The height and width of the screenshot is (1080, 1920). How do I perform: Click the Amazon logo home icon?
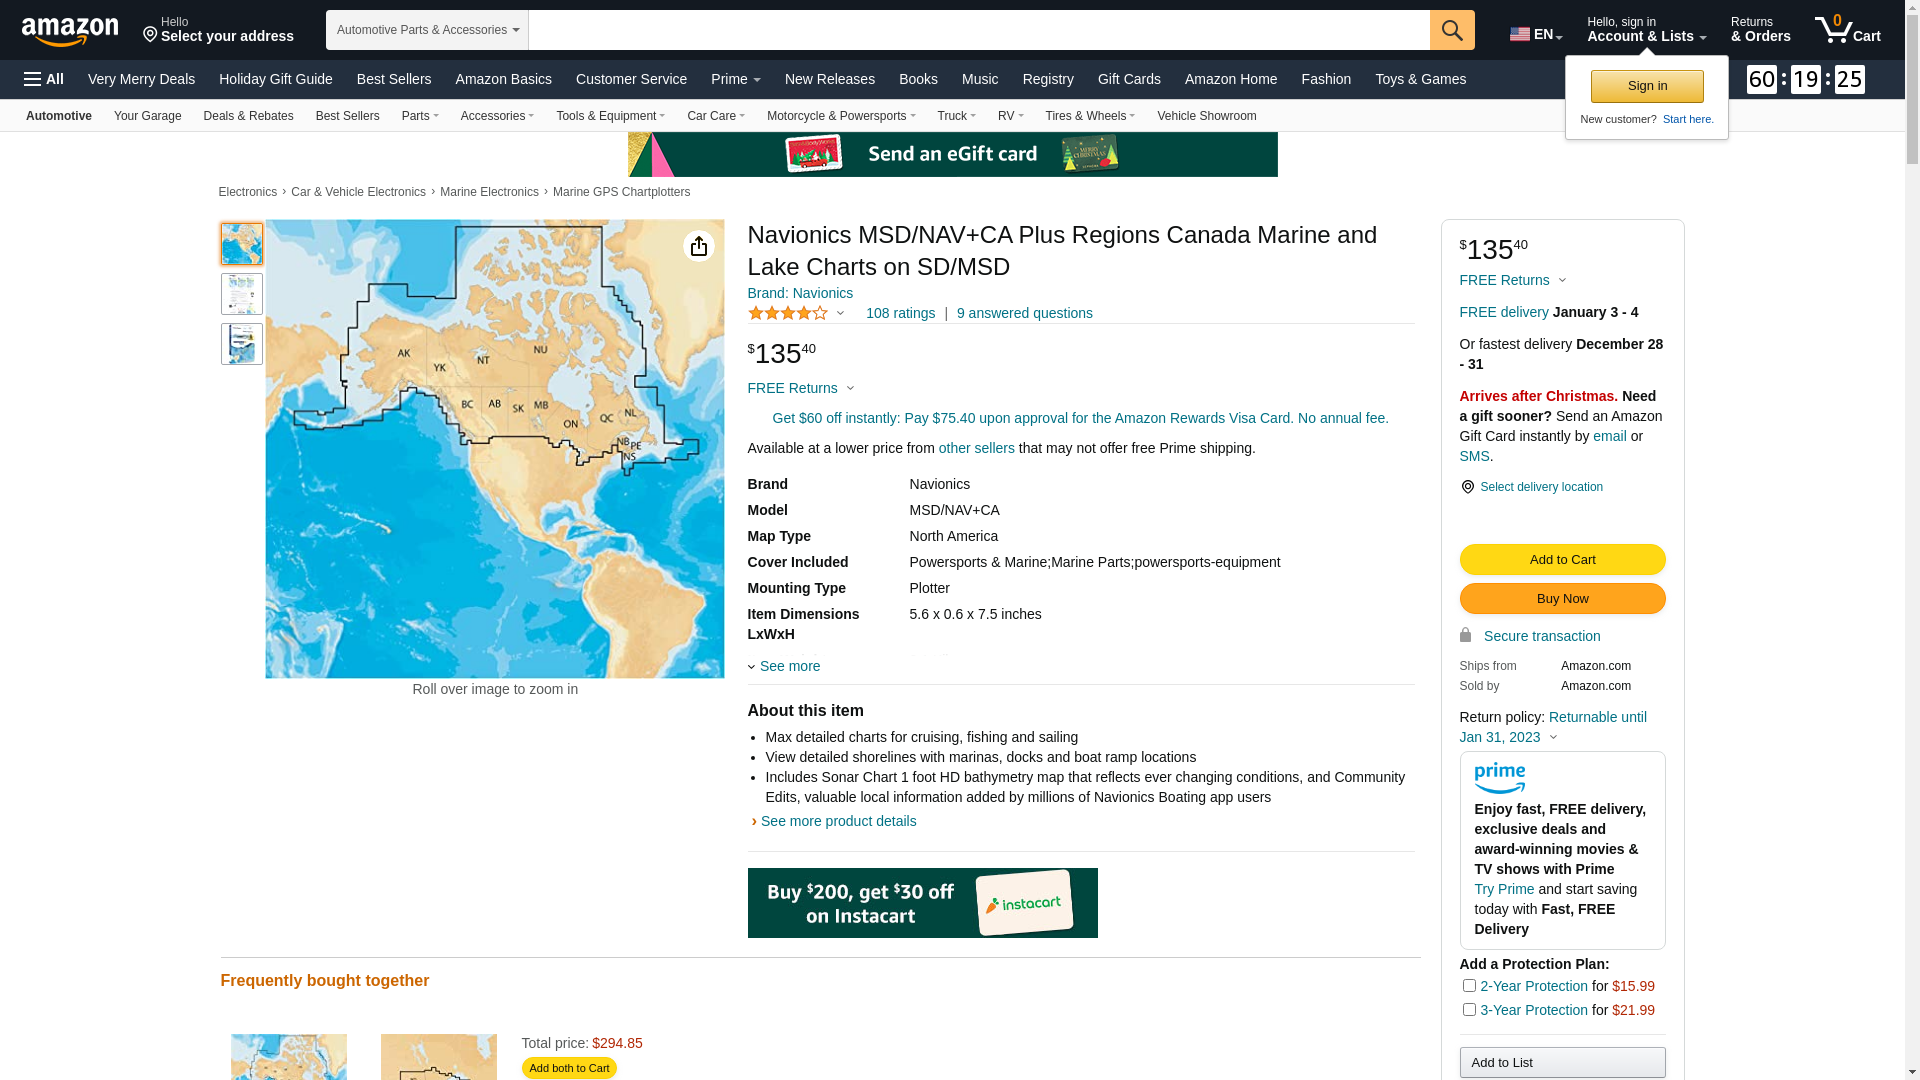70,31
